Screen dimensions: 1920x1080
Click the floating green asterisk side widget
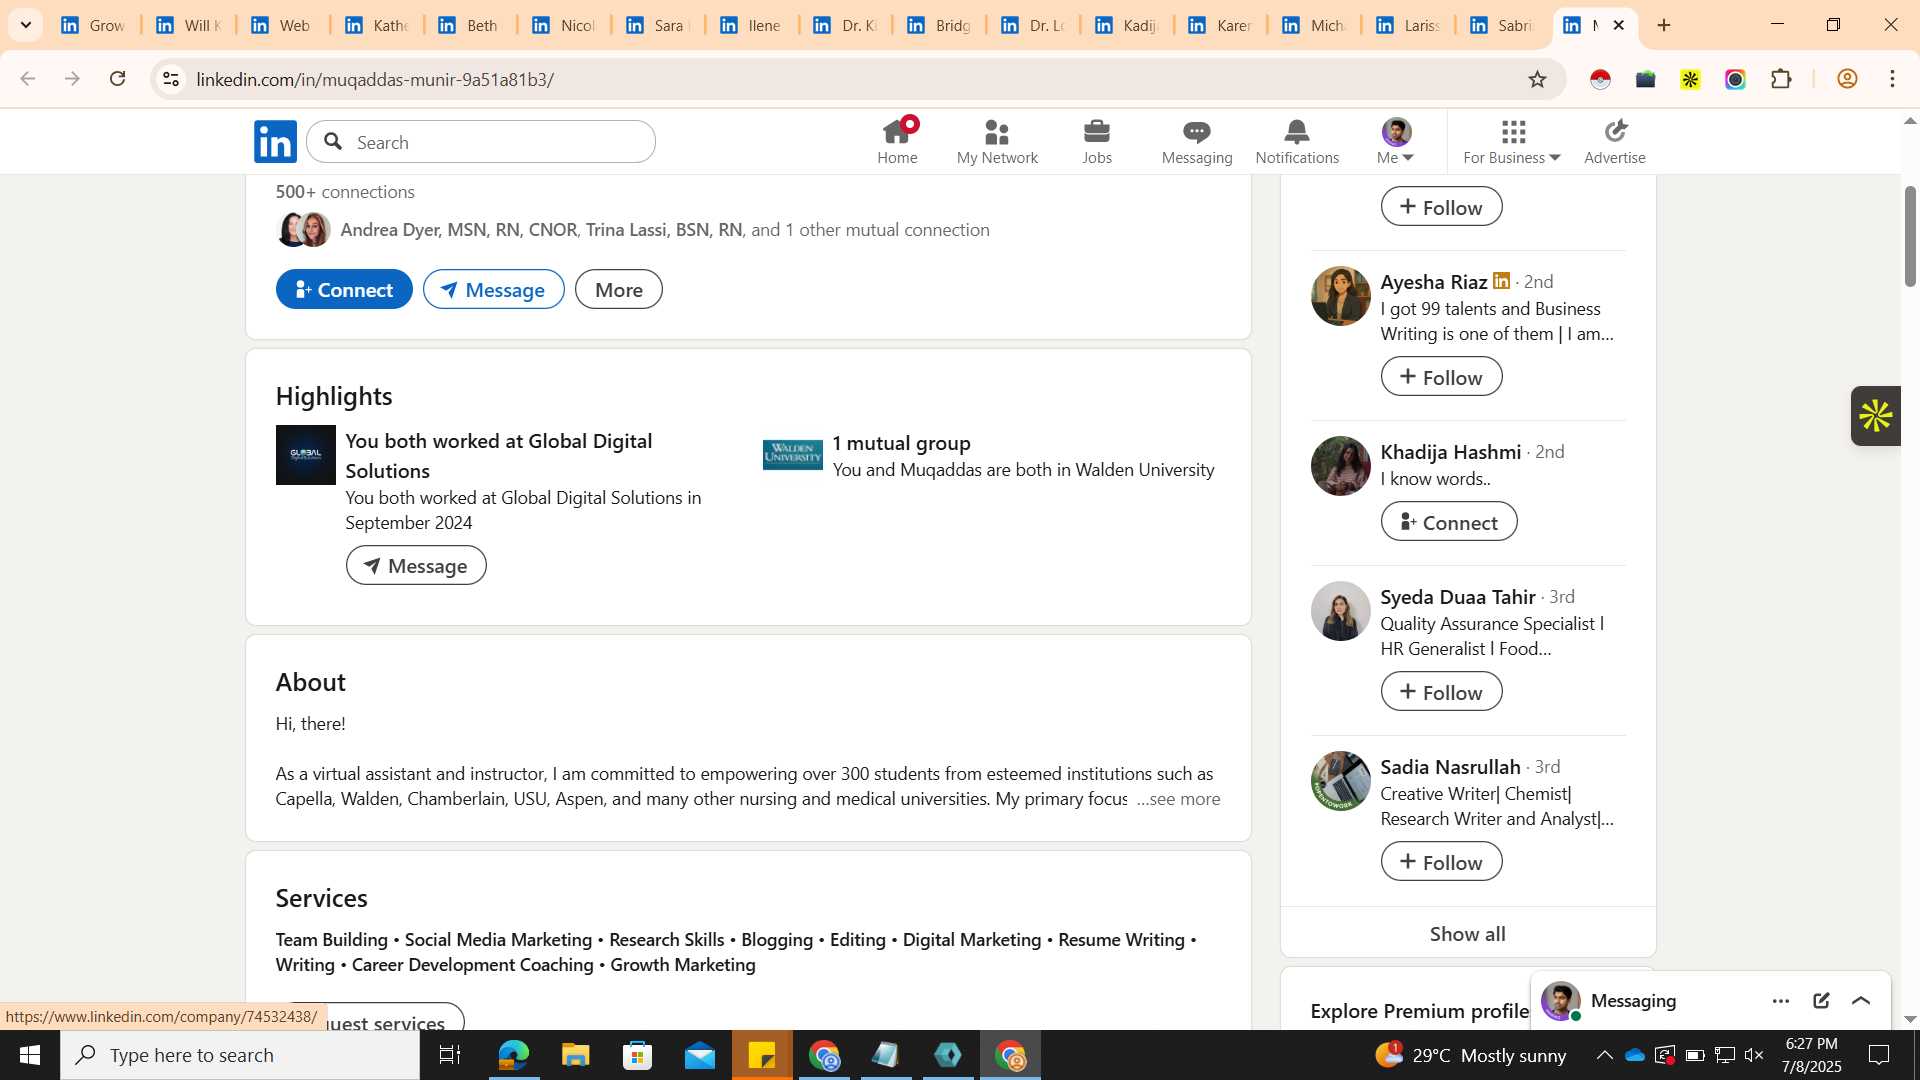click(x=1875, y=416)
